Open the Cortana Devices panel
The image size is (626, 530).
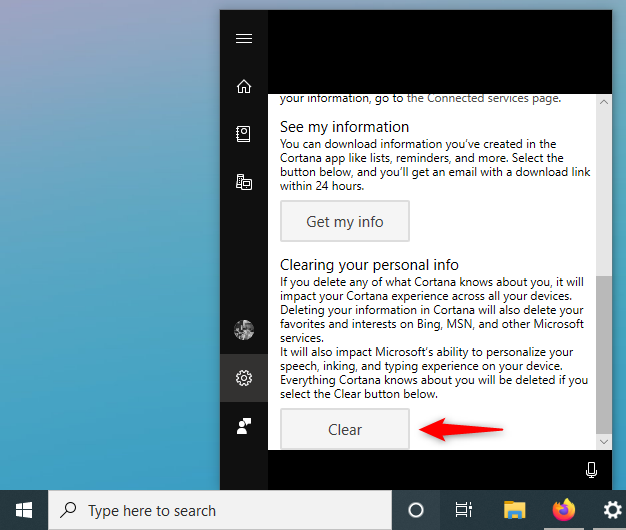click(x=244, y=182)
